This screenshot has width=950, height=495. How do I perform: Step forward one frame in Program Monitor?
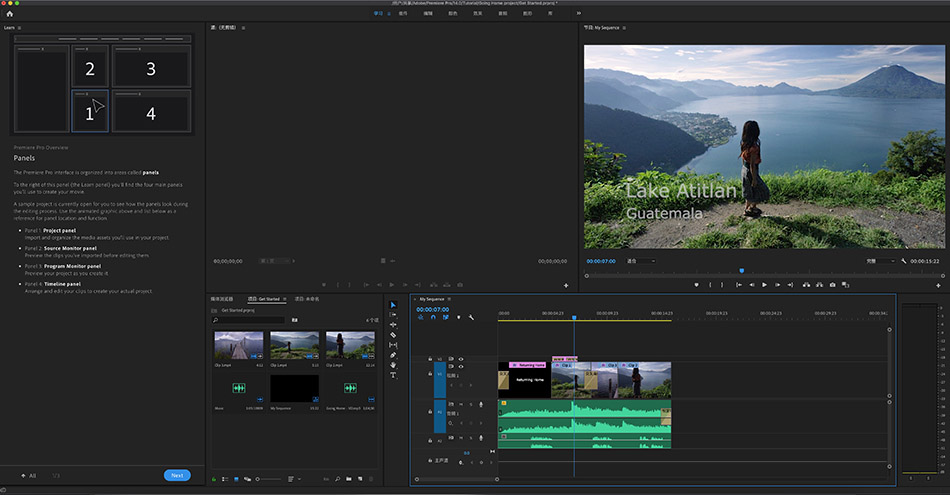pos(777,285)
